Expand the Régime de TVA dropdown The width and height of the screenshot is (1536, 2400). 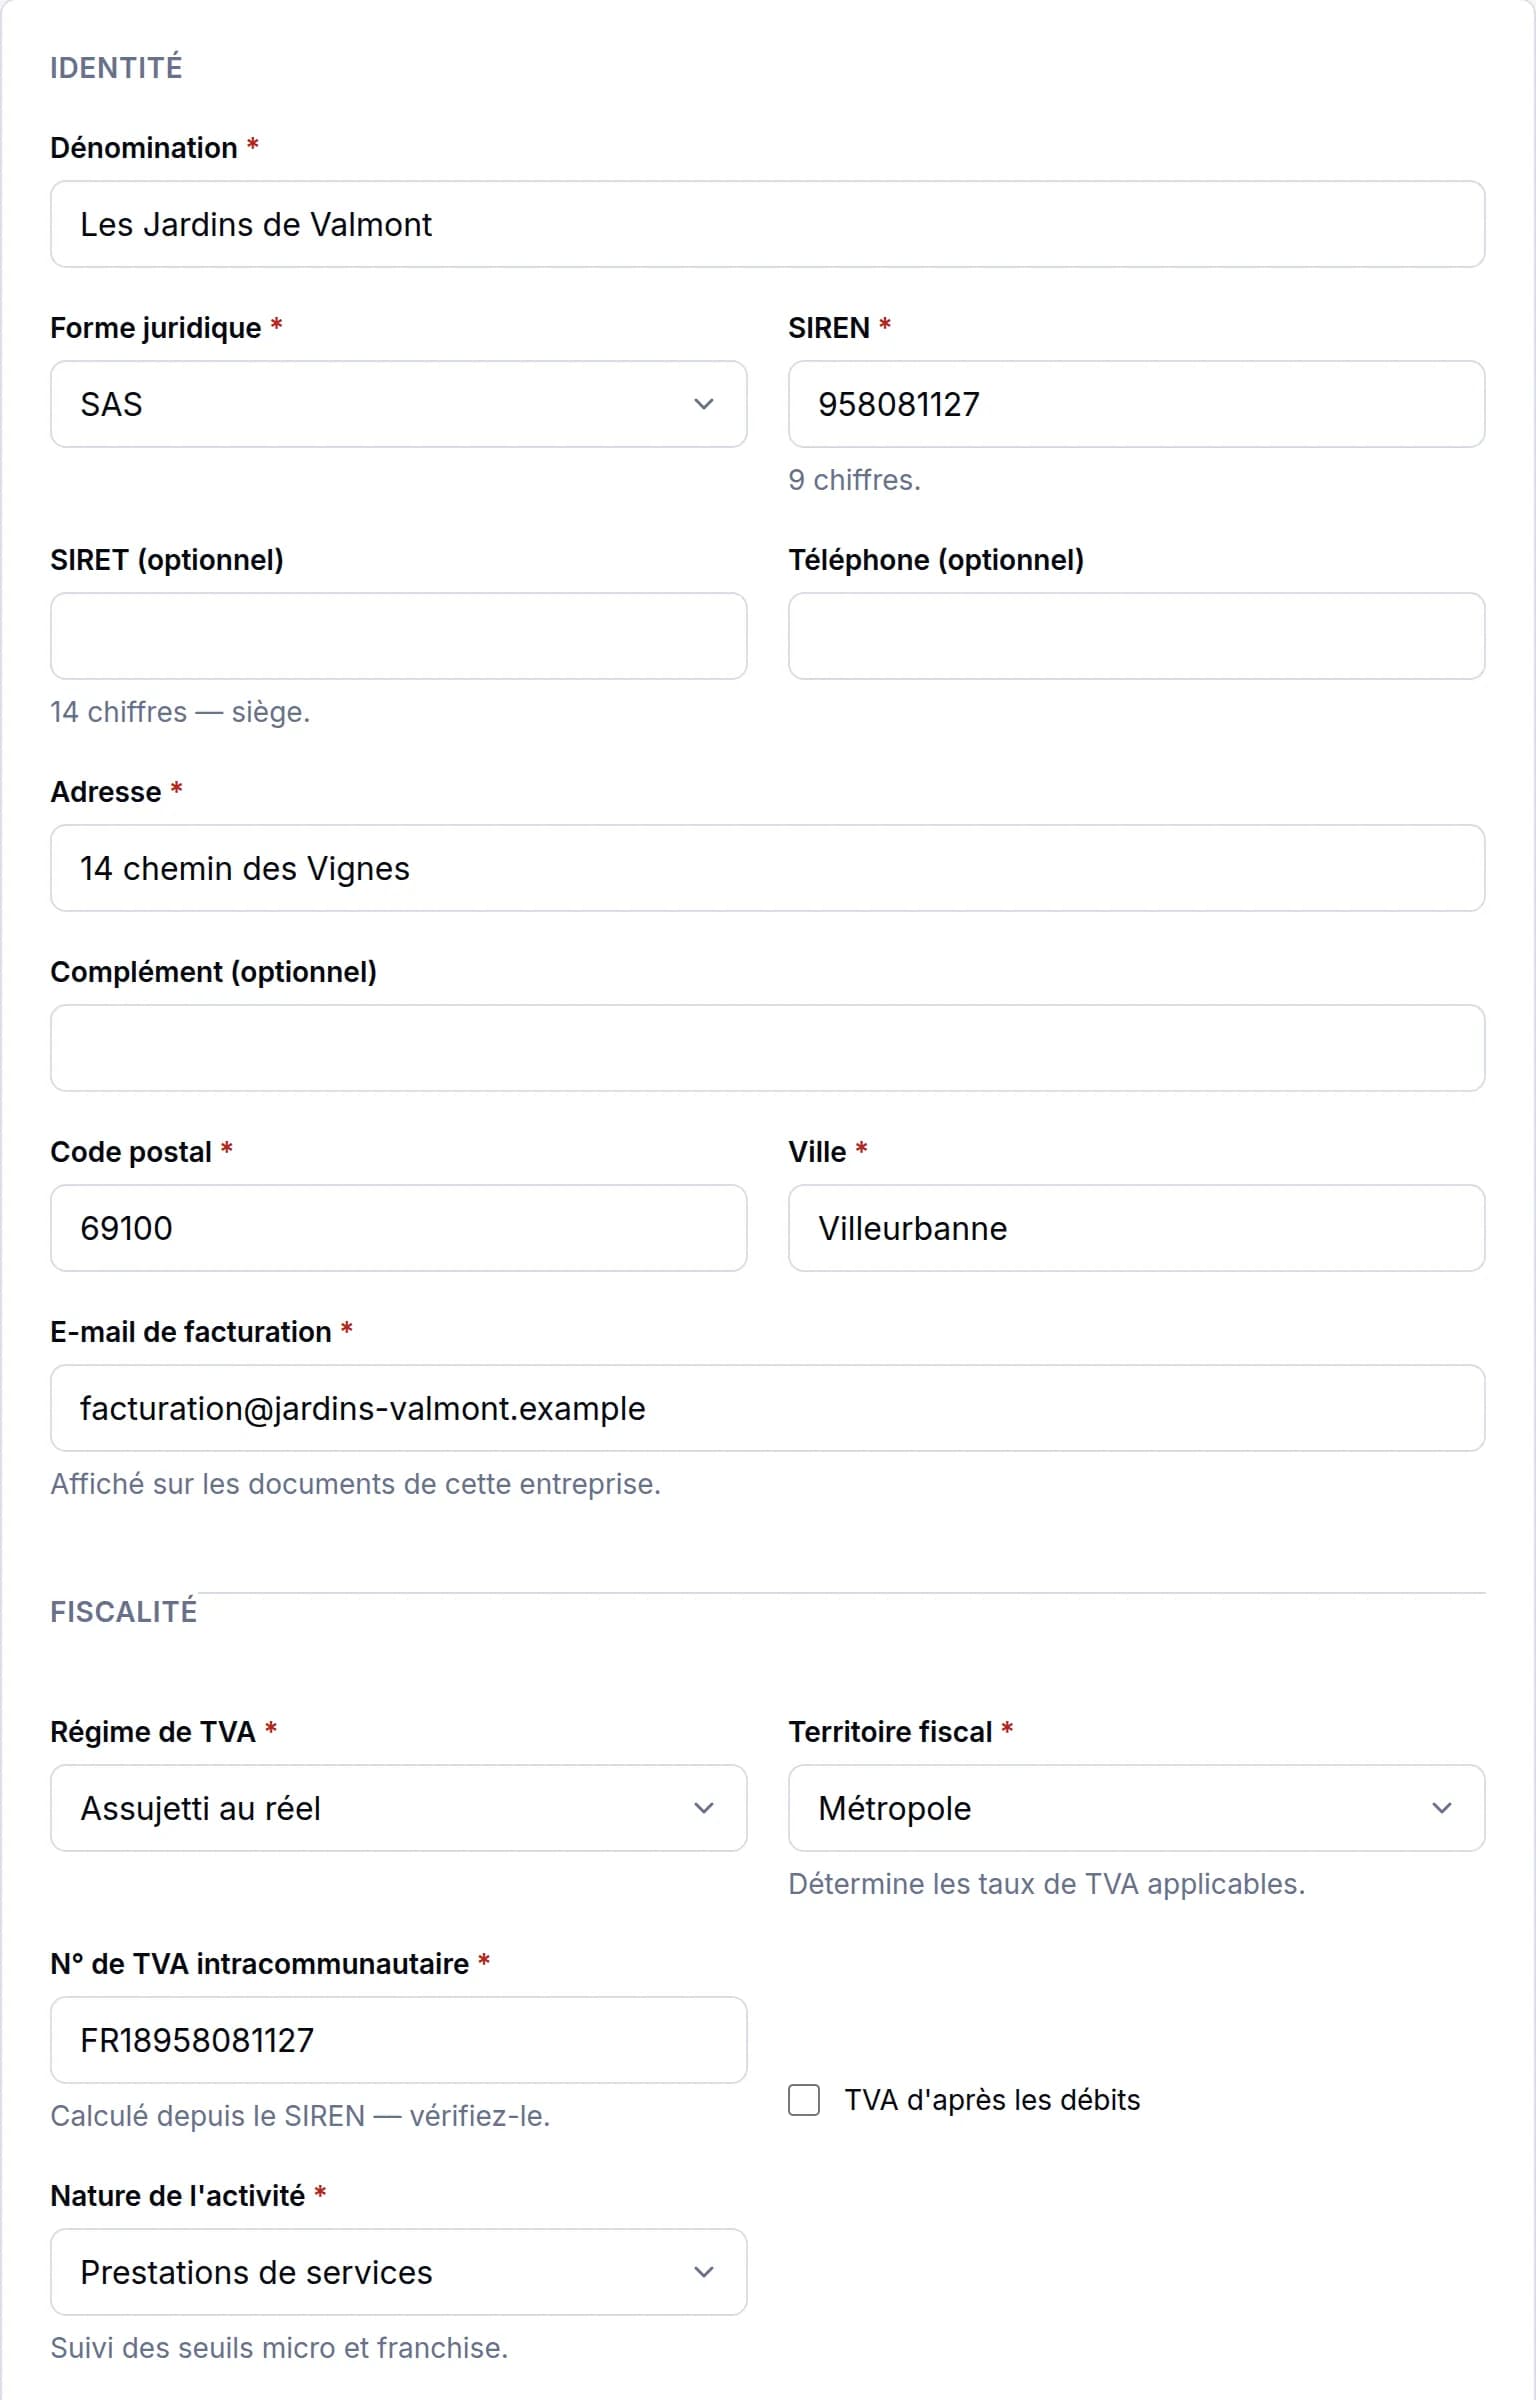398,1808
